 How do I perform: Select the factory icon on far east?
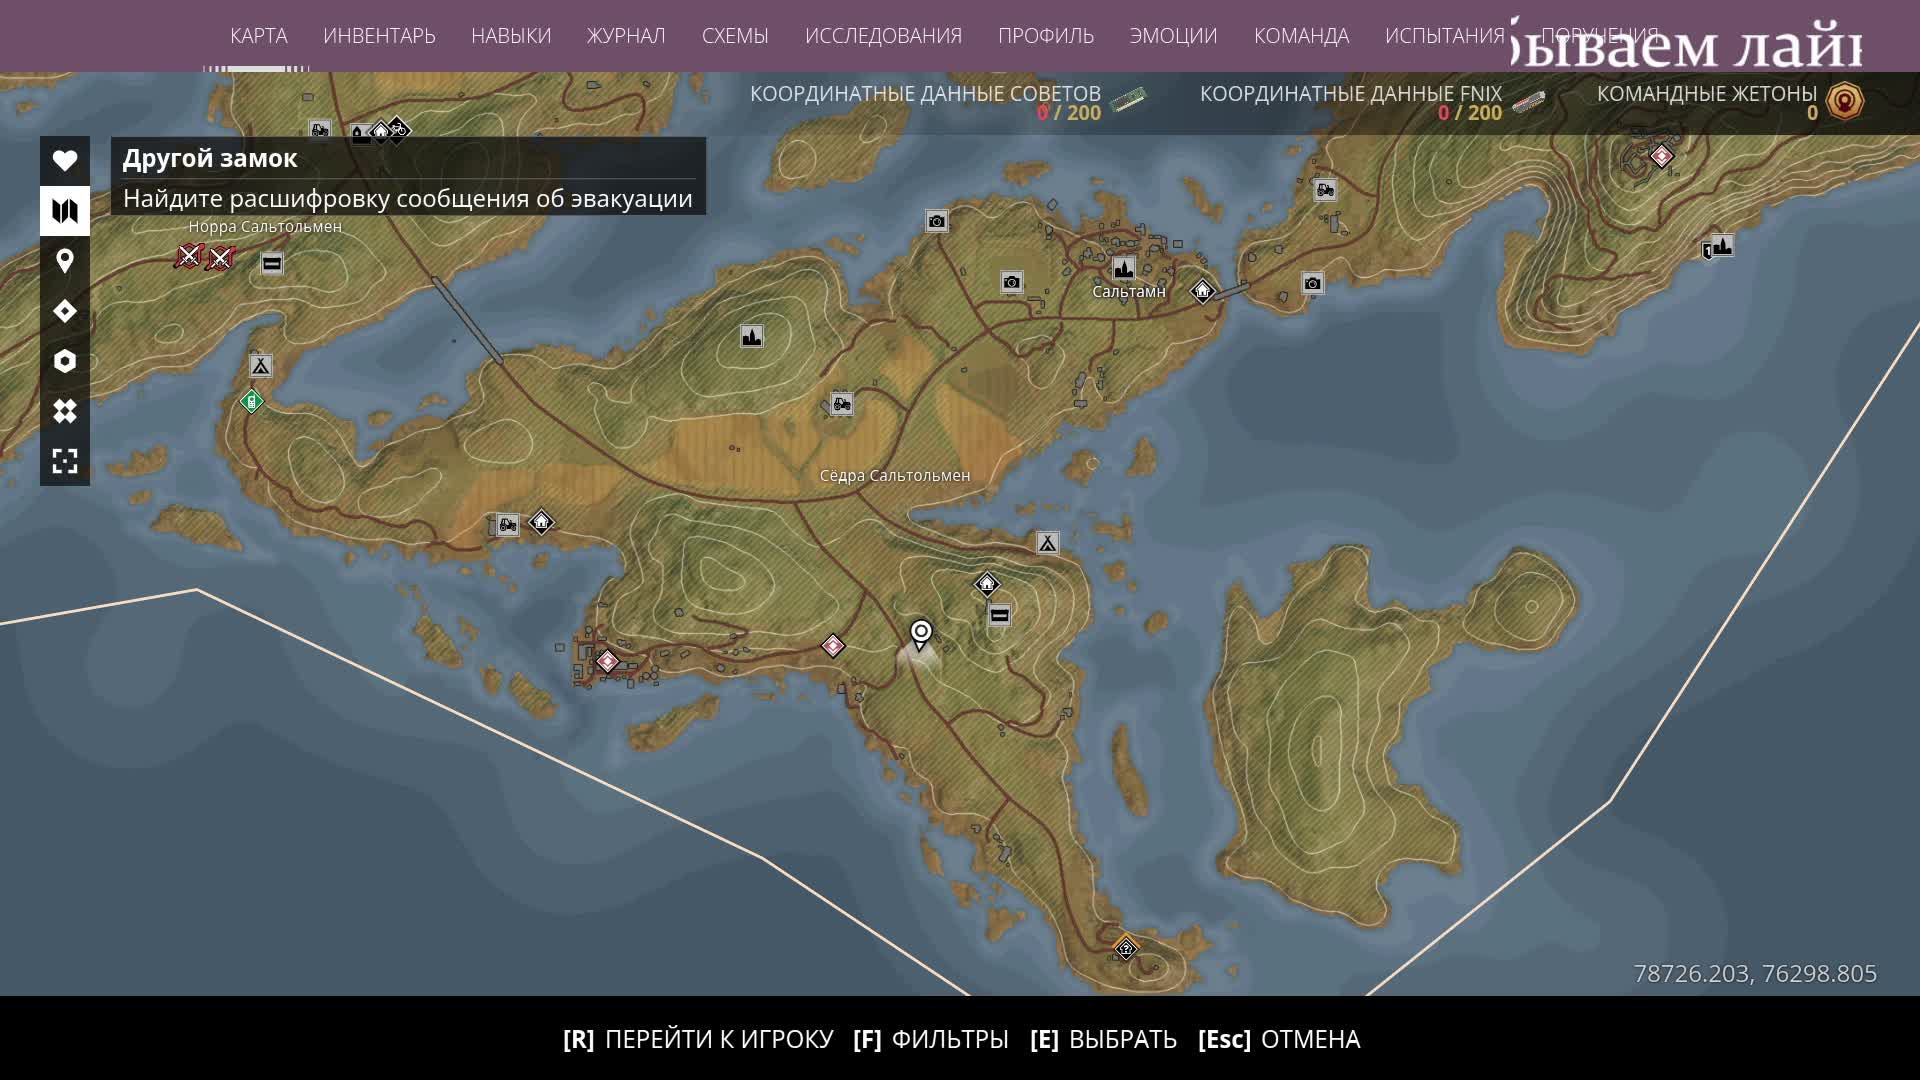pyautogui.click(x=1720, y=246)
